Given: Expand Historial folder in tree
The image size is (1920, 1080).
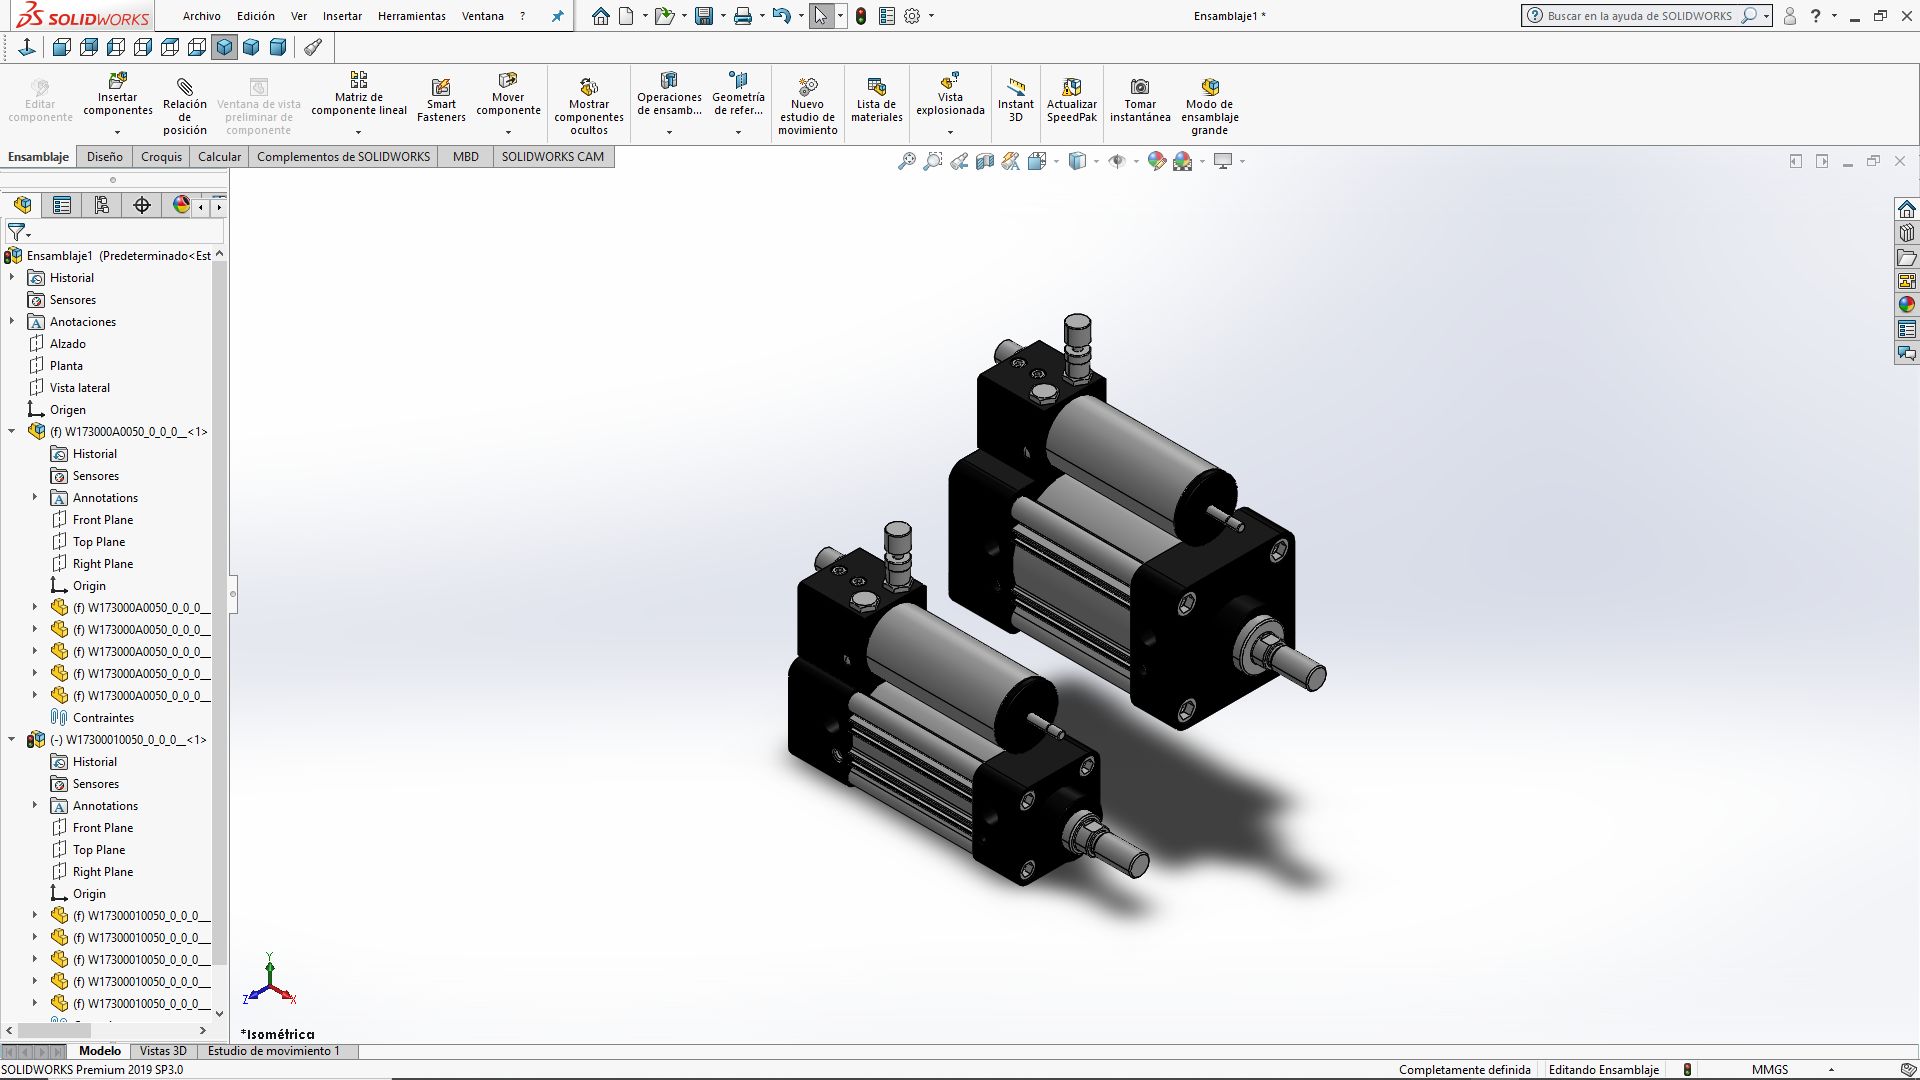Looking at the screenshot, I should tap(12, 278).
